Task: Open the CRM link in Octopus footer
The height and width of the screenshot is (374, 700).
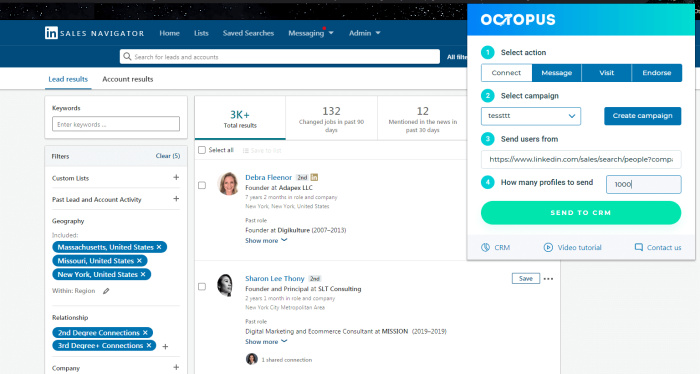Action: coord(496,247)
